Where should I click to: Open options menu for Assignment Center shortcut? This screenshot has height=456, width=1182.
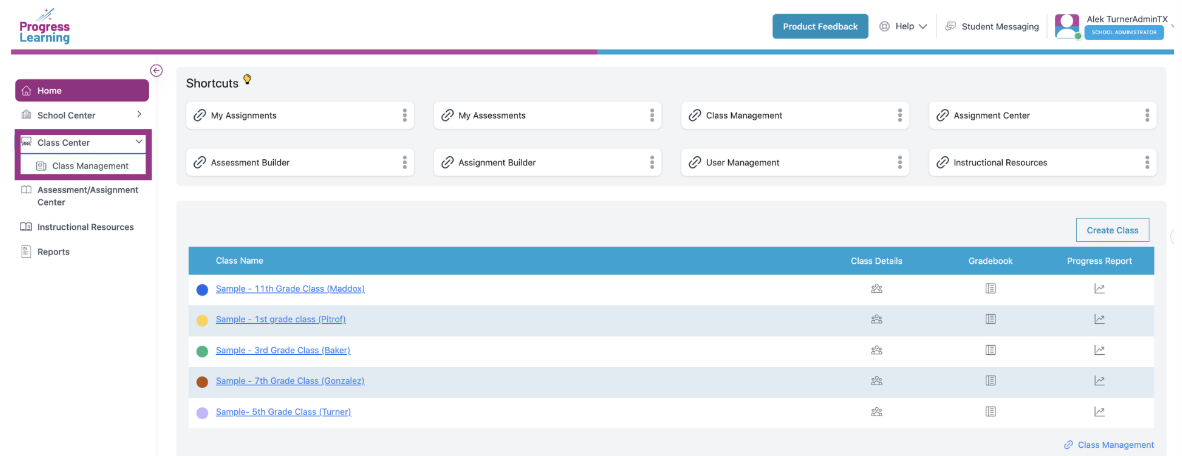[x=1147, y=115]
